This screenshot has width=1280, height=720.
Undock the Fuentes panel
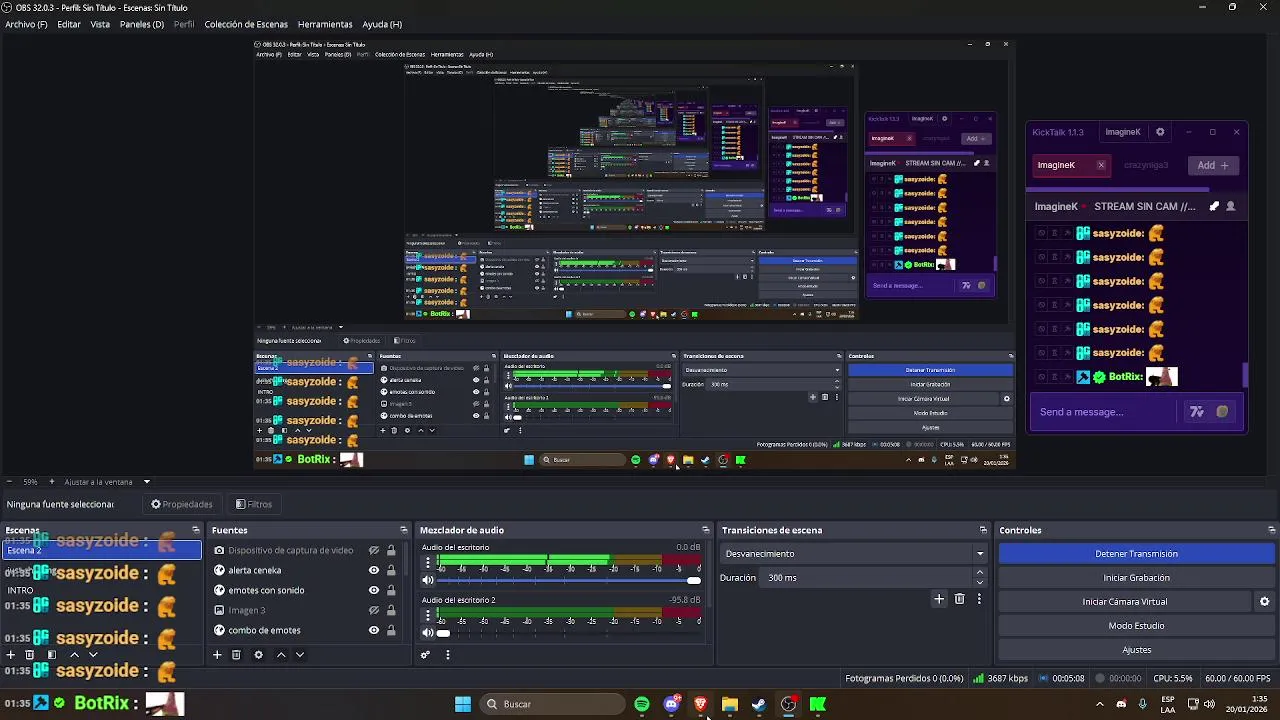(x=404, y=530)
